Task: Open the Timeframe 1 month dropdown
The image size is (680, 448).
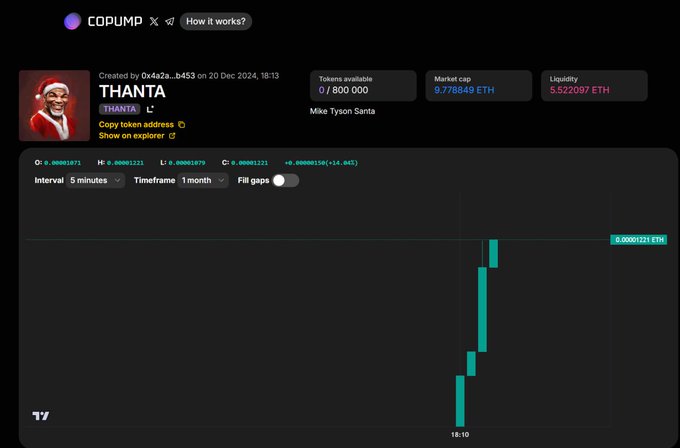Action: click(x=203, y=180)
